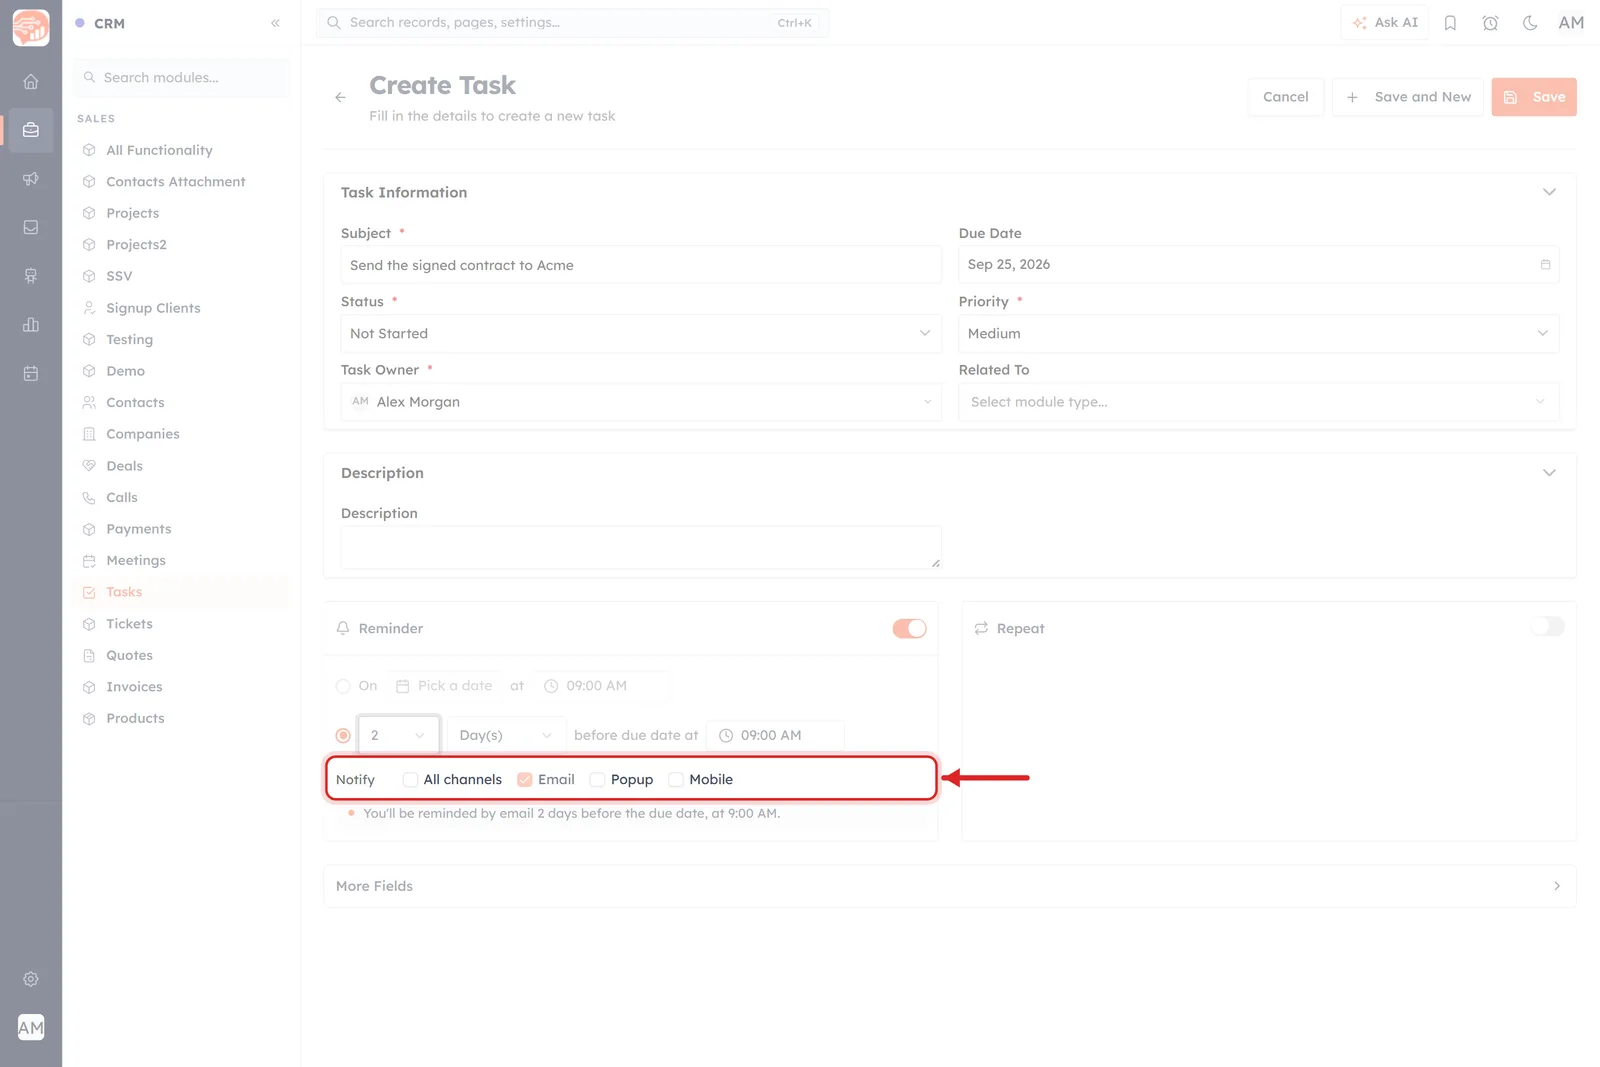The width and height of the screenshot is (1600, 1067).
Task: Open the calendar icon in left rail
Action: click(31, 373)
